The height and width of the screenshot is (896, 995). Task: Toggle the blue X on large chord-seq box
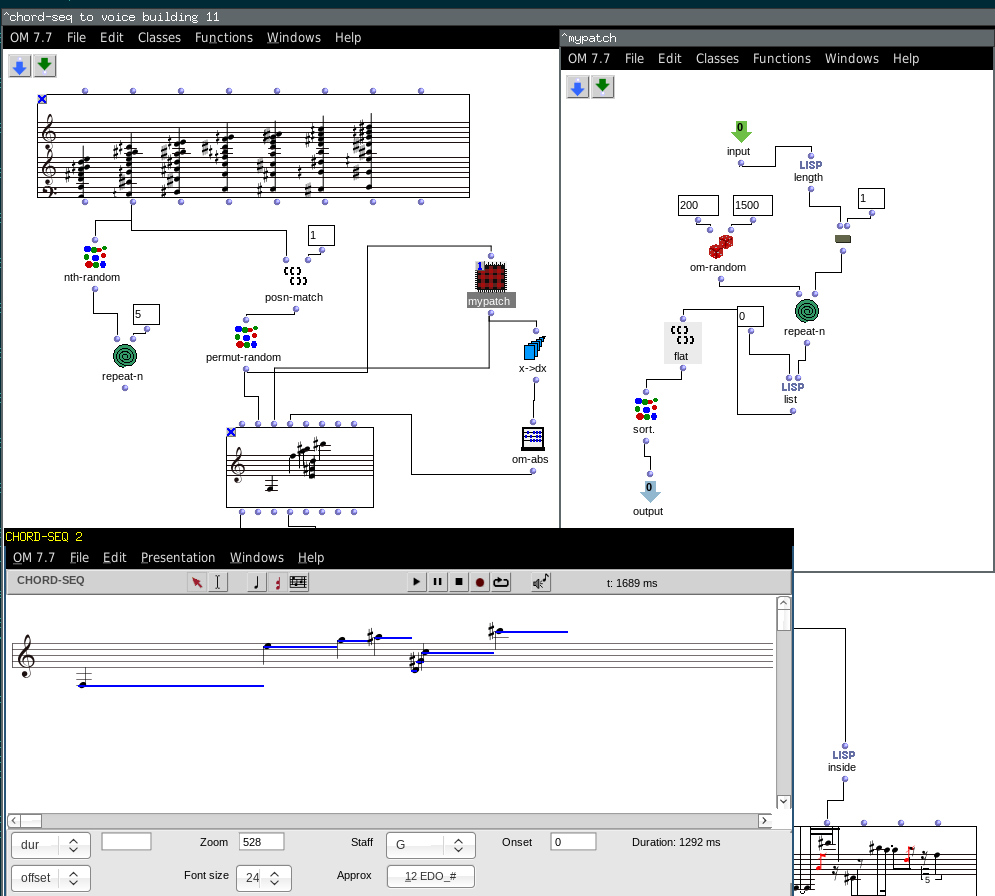point(42,99)
